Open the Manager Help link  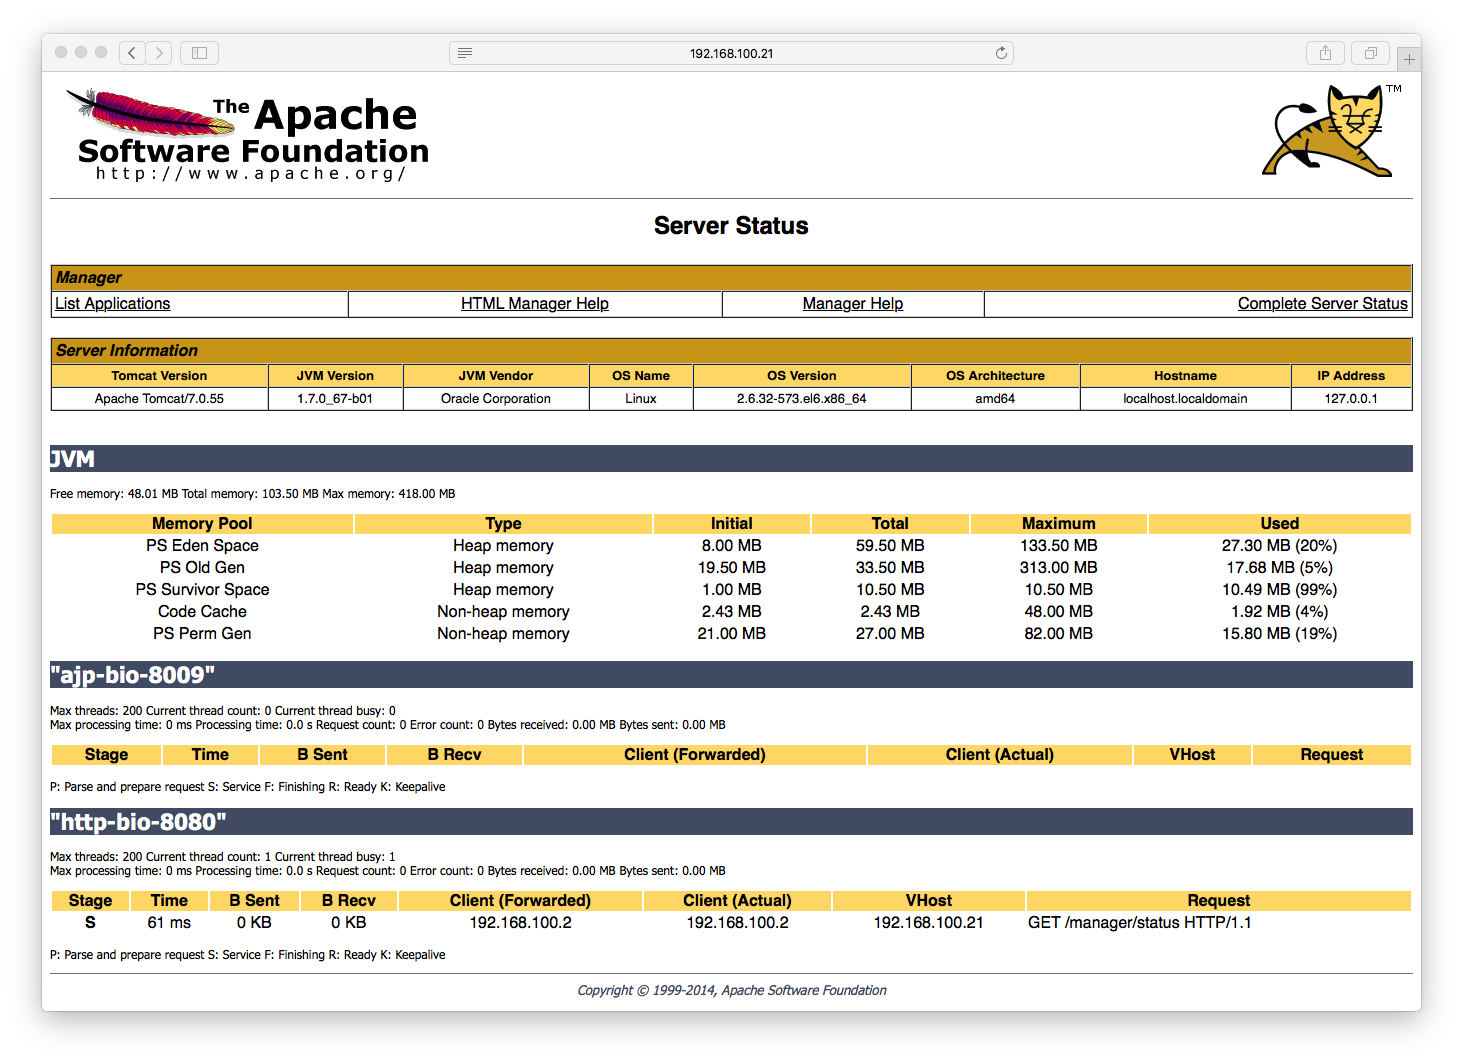pyautogui.click(x=852, y=304)
